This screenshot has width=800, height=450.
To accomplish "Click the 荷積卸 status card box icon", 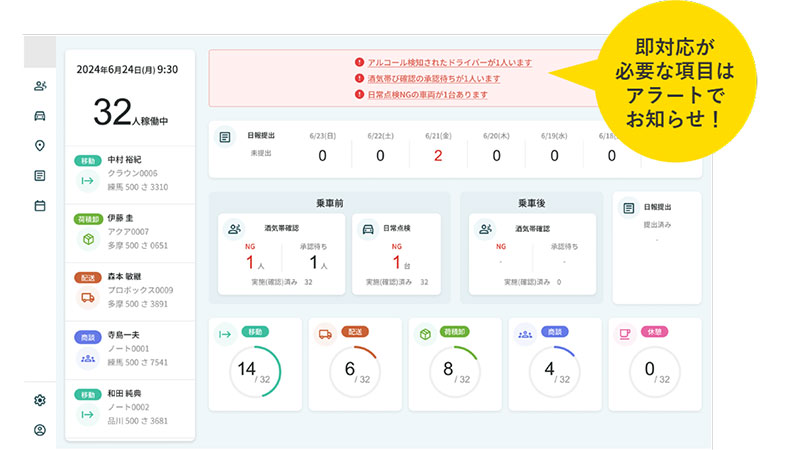I will (425, 335).
